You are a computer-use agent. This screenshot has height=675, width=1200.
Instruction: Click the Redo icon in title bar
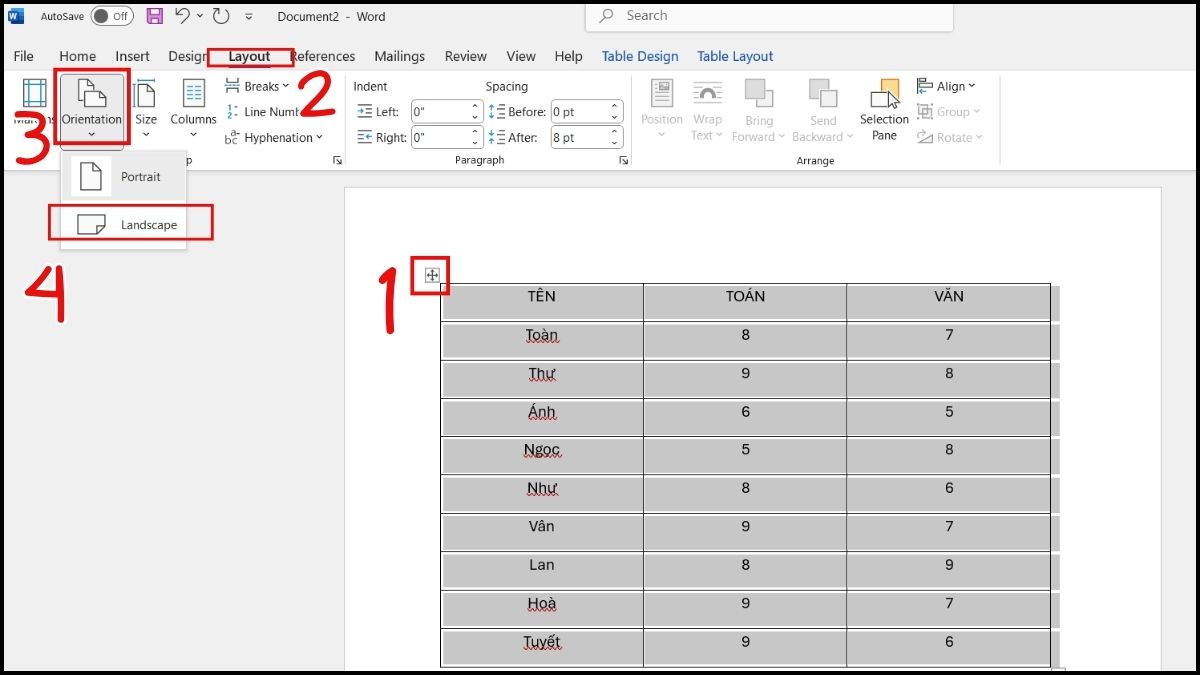[x=219, y=16]
